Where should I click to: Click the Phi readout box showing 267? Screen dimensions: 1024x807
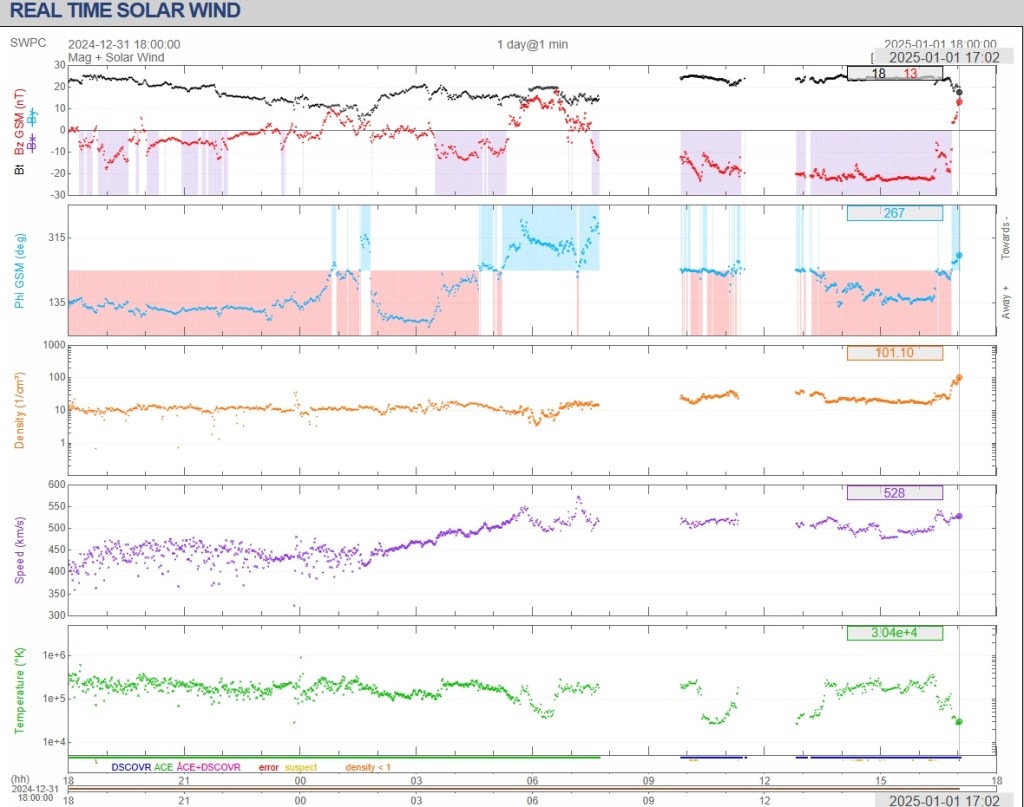click(x=894, y=213)
